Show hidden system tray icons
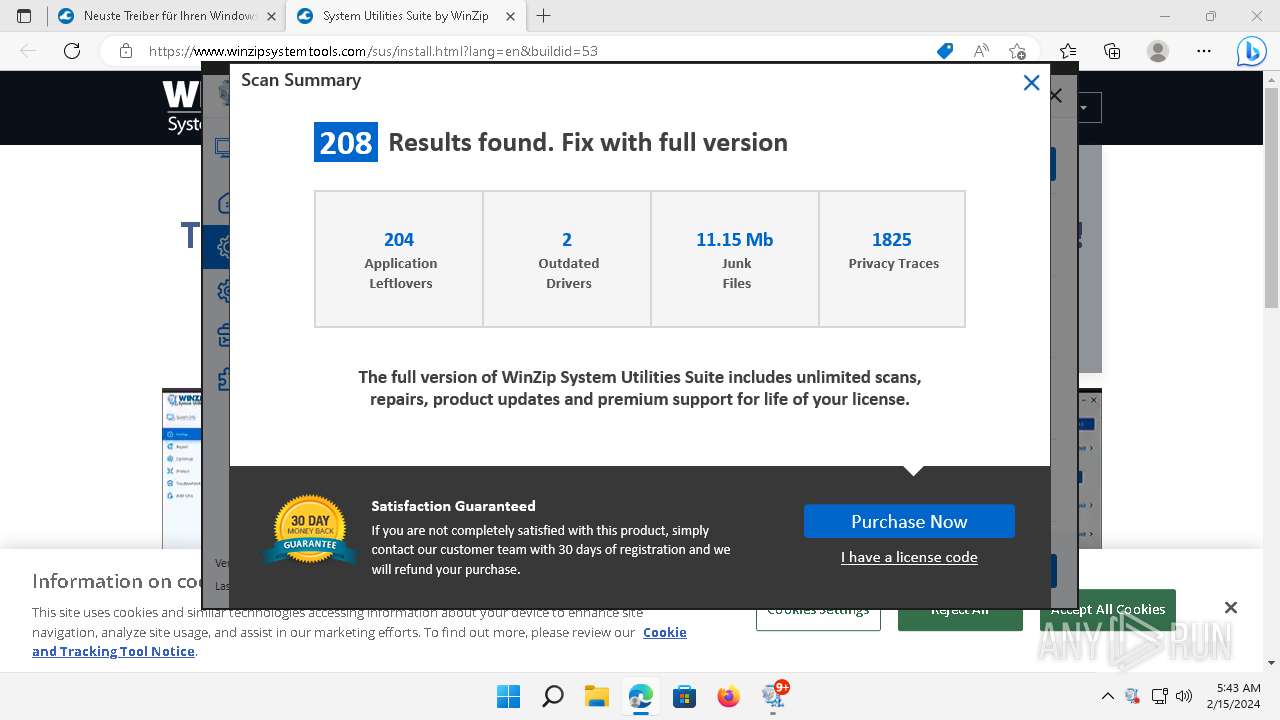The height and width of the screenshot is (720, 1280). [1107, 696]
